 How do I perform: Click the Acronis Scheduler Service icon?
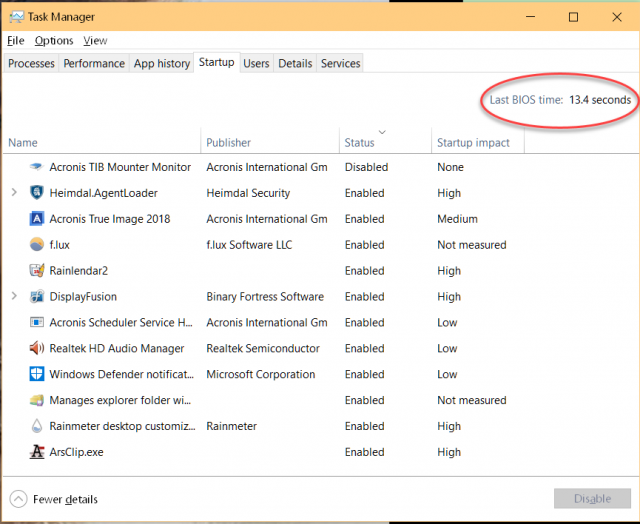36,322
